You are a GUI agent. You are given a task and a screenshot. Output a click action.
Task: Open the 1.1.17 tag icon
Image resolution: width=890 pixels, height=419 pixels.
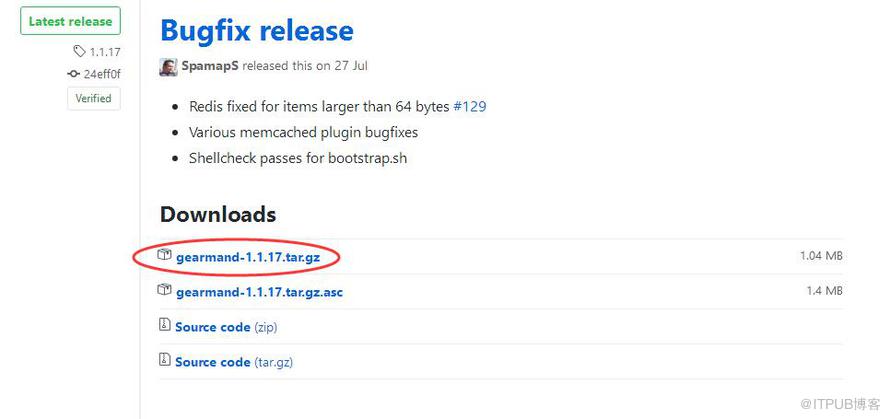point(79,52)
